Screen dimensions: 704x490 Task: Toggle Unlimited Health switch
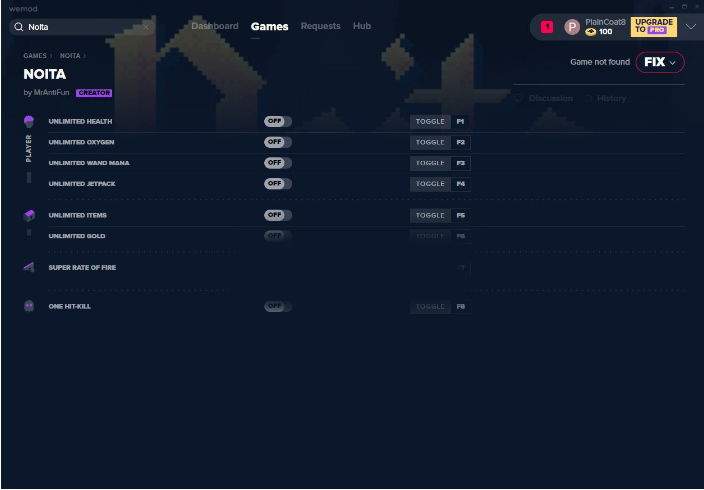pos(278,121)
